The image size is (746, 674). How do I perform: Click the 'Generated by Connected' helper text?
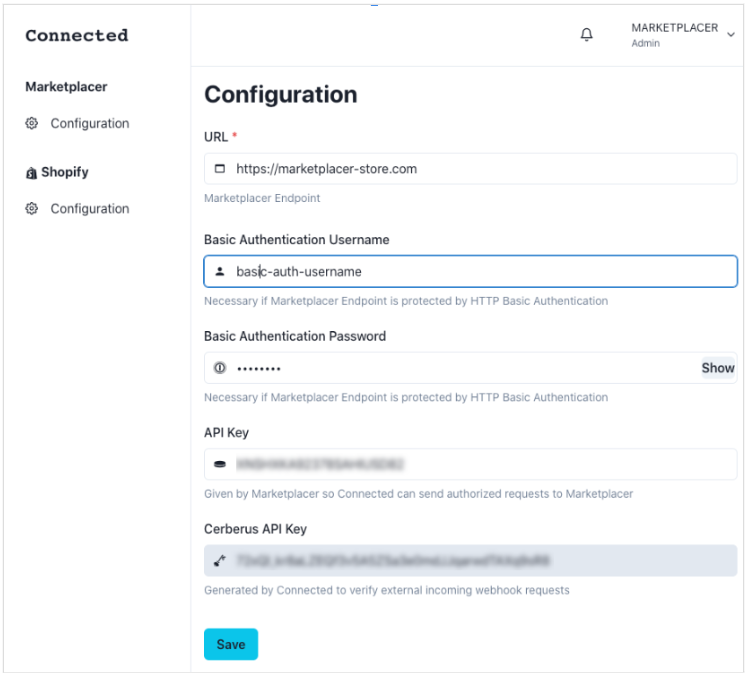(386, 590)
